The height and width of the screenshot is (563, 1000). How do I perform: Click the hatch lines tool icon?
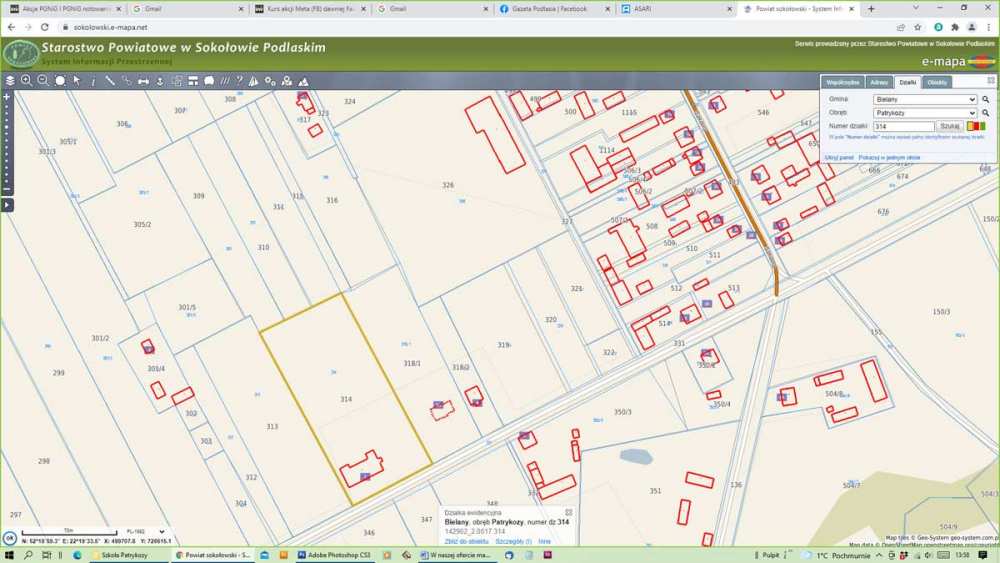click(x=224, y=81)
